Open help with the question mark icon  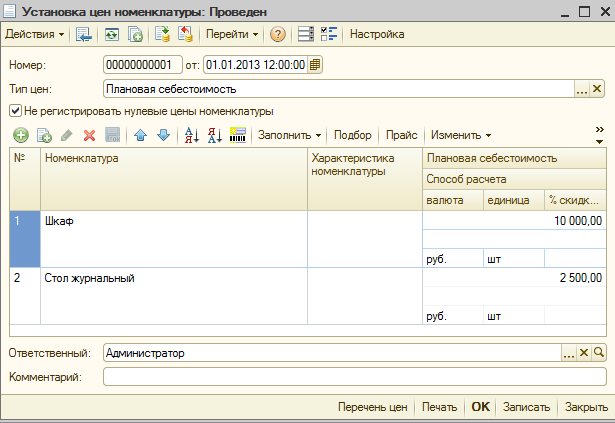coord(278,35)
